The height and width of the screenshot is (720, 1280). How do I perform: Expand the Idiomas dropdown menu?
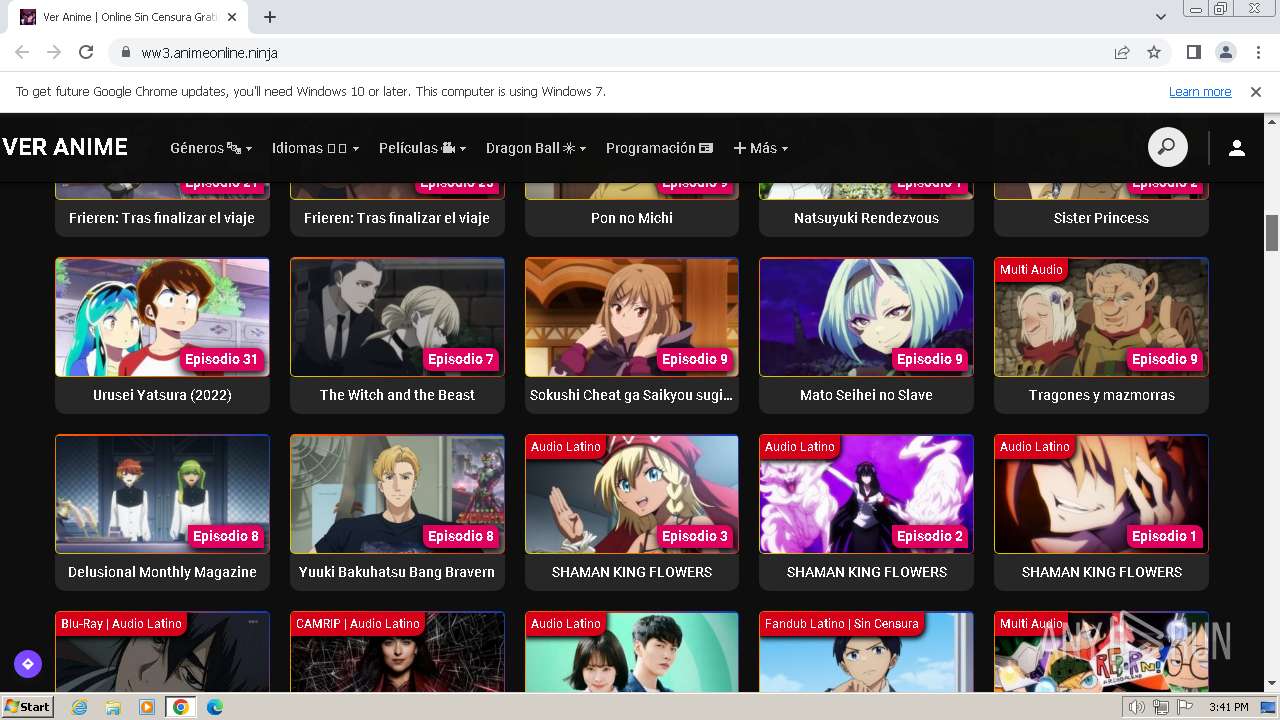(315, 148)
